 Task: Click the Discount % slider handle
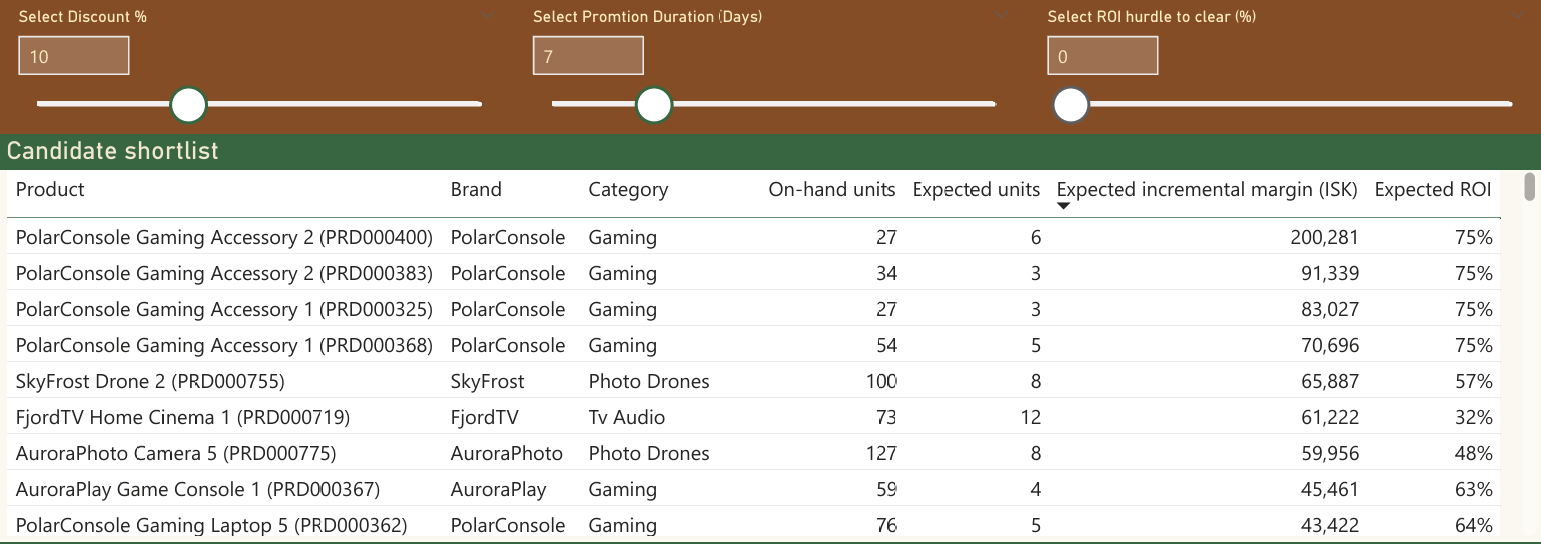[x=188, y=104]
